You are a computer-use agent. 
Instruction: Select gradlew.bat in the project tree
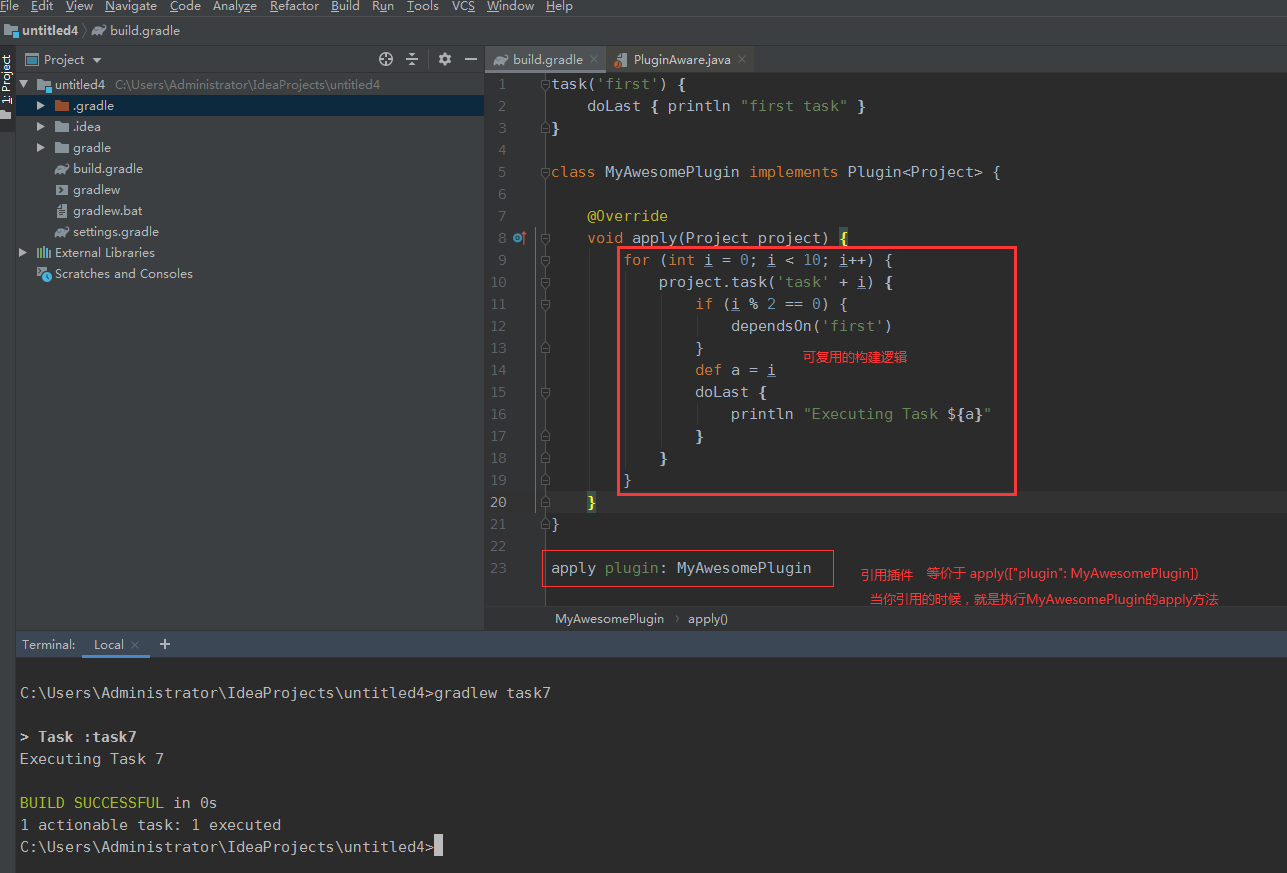108,211
